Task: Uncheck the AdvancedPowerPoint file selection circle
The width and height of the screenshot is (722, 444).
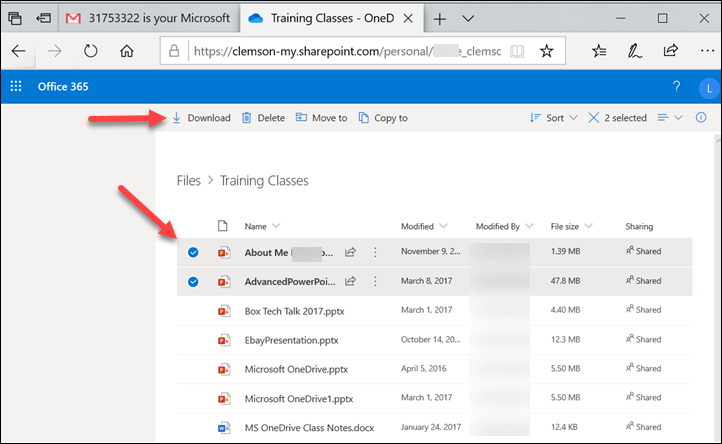Action: pyautogui.click(x=193, y=281)
